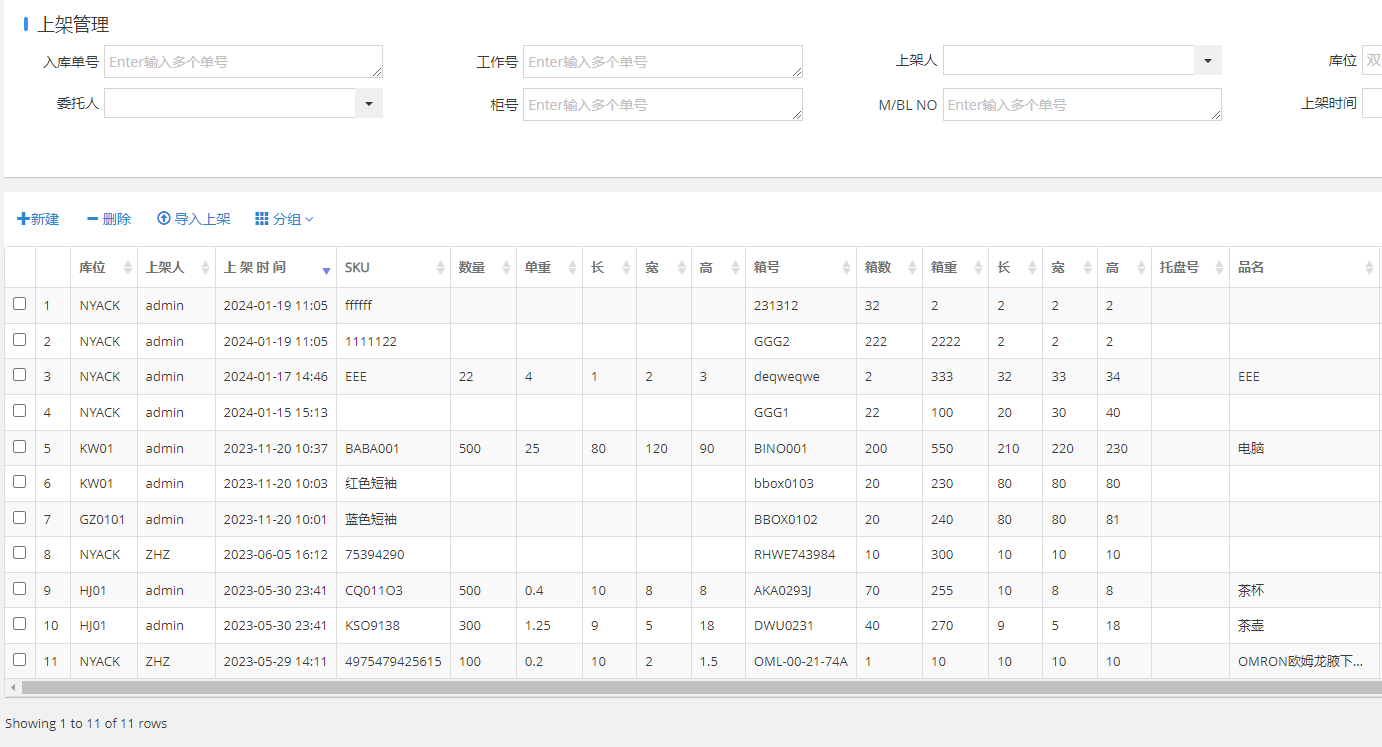Click the 导入上架 upload icon
Viewport: 1382px width, 747px height.
click(164, 219)
